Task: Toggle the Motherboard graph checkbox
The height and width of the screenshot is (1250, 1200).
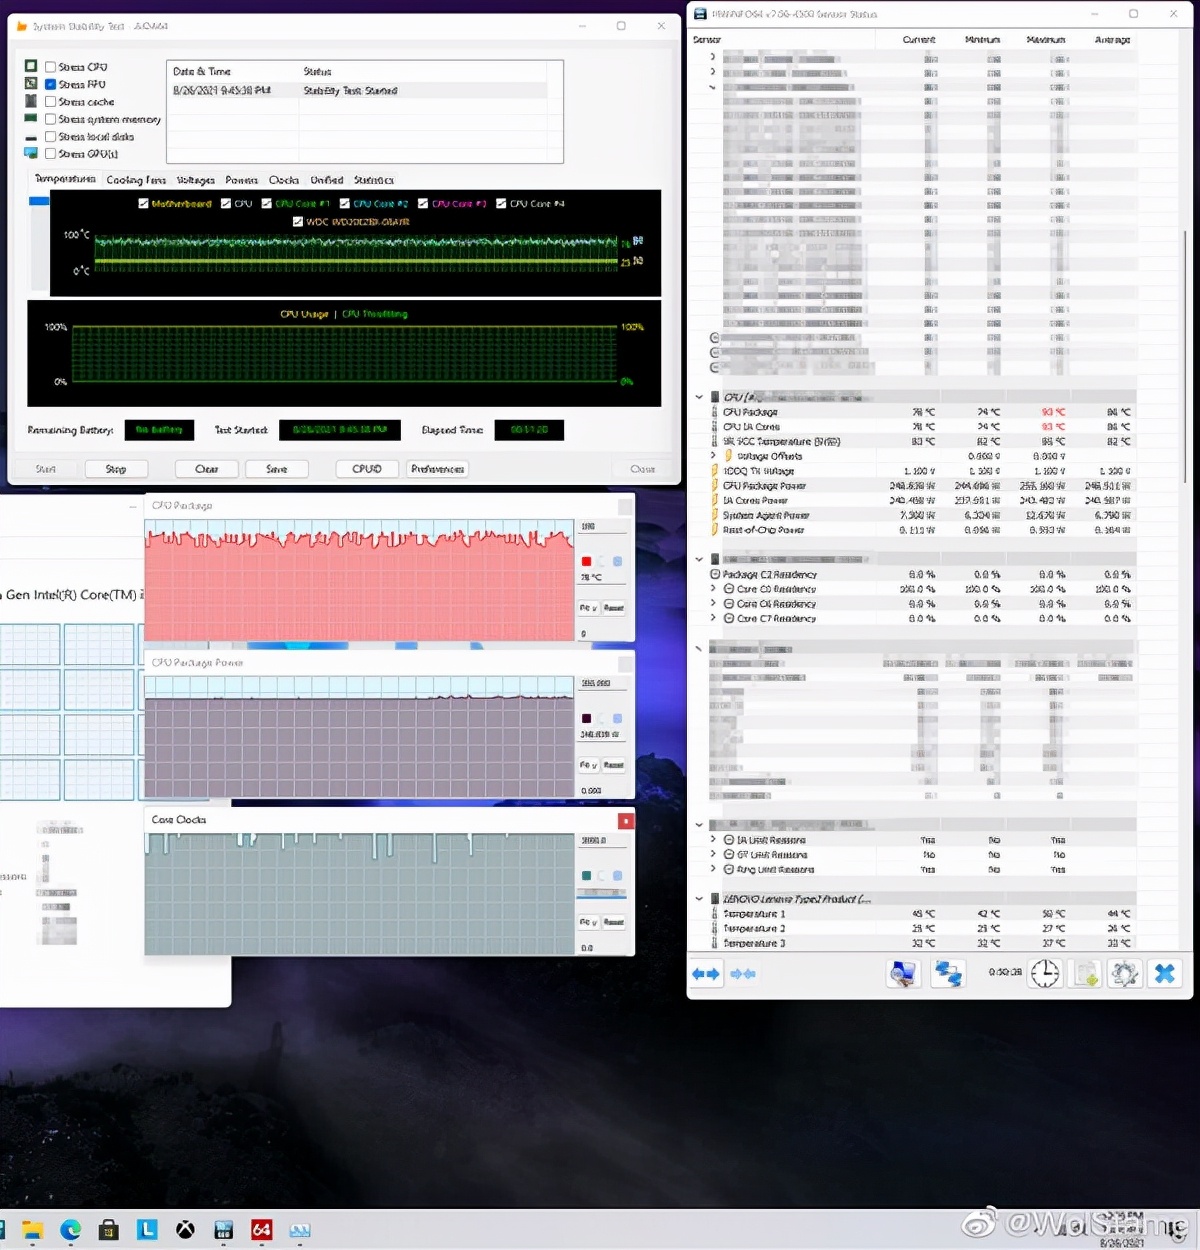Action: point(144,204)
